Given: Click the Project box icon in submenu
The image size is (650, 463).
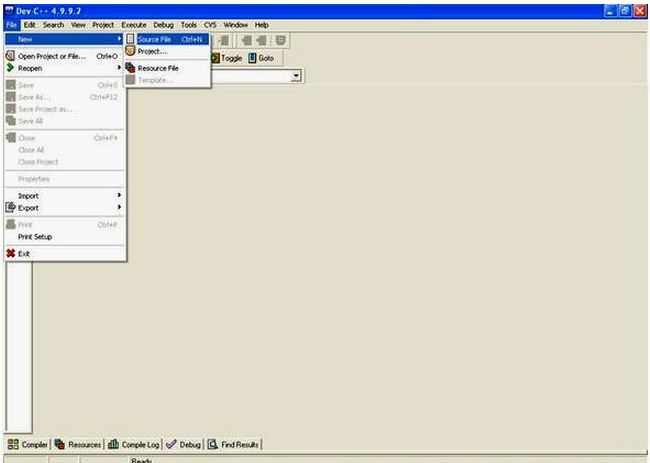Looking at the screenshot, I should [131, 51].
